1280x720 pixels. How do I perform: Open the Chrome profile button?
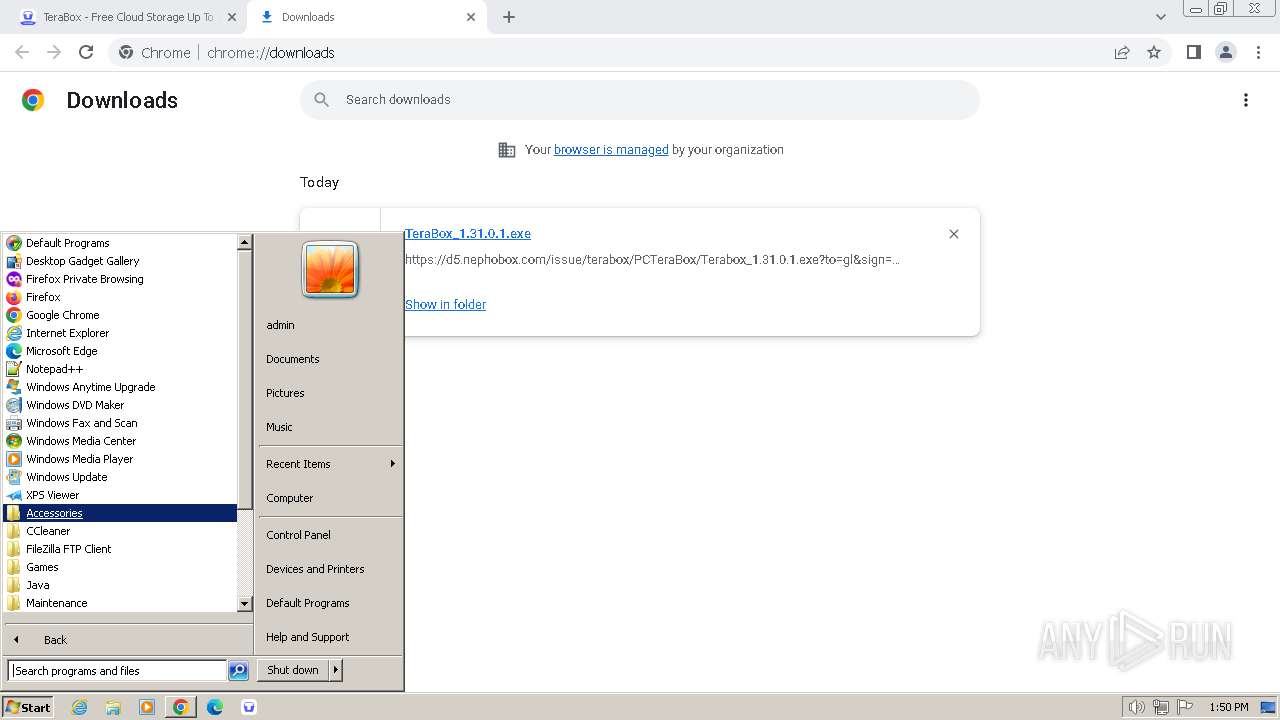(1226, 52)
